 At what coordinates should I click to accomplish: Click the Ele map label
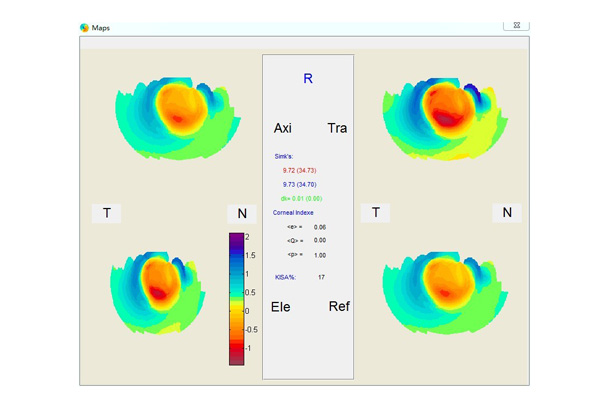click(x=281, y=306)
